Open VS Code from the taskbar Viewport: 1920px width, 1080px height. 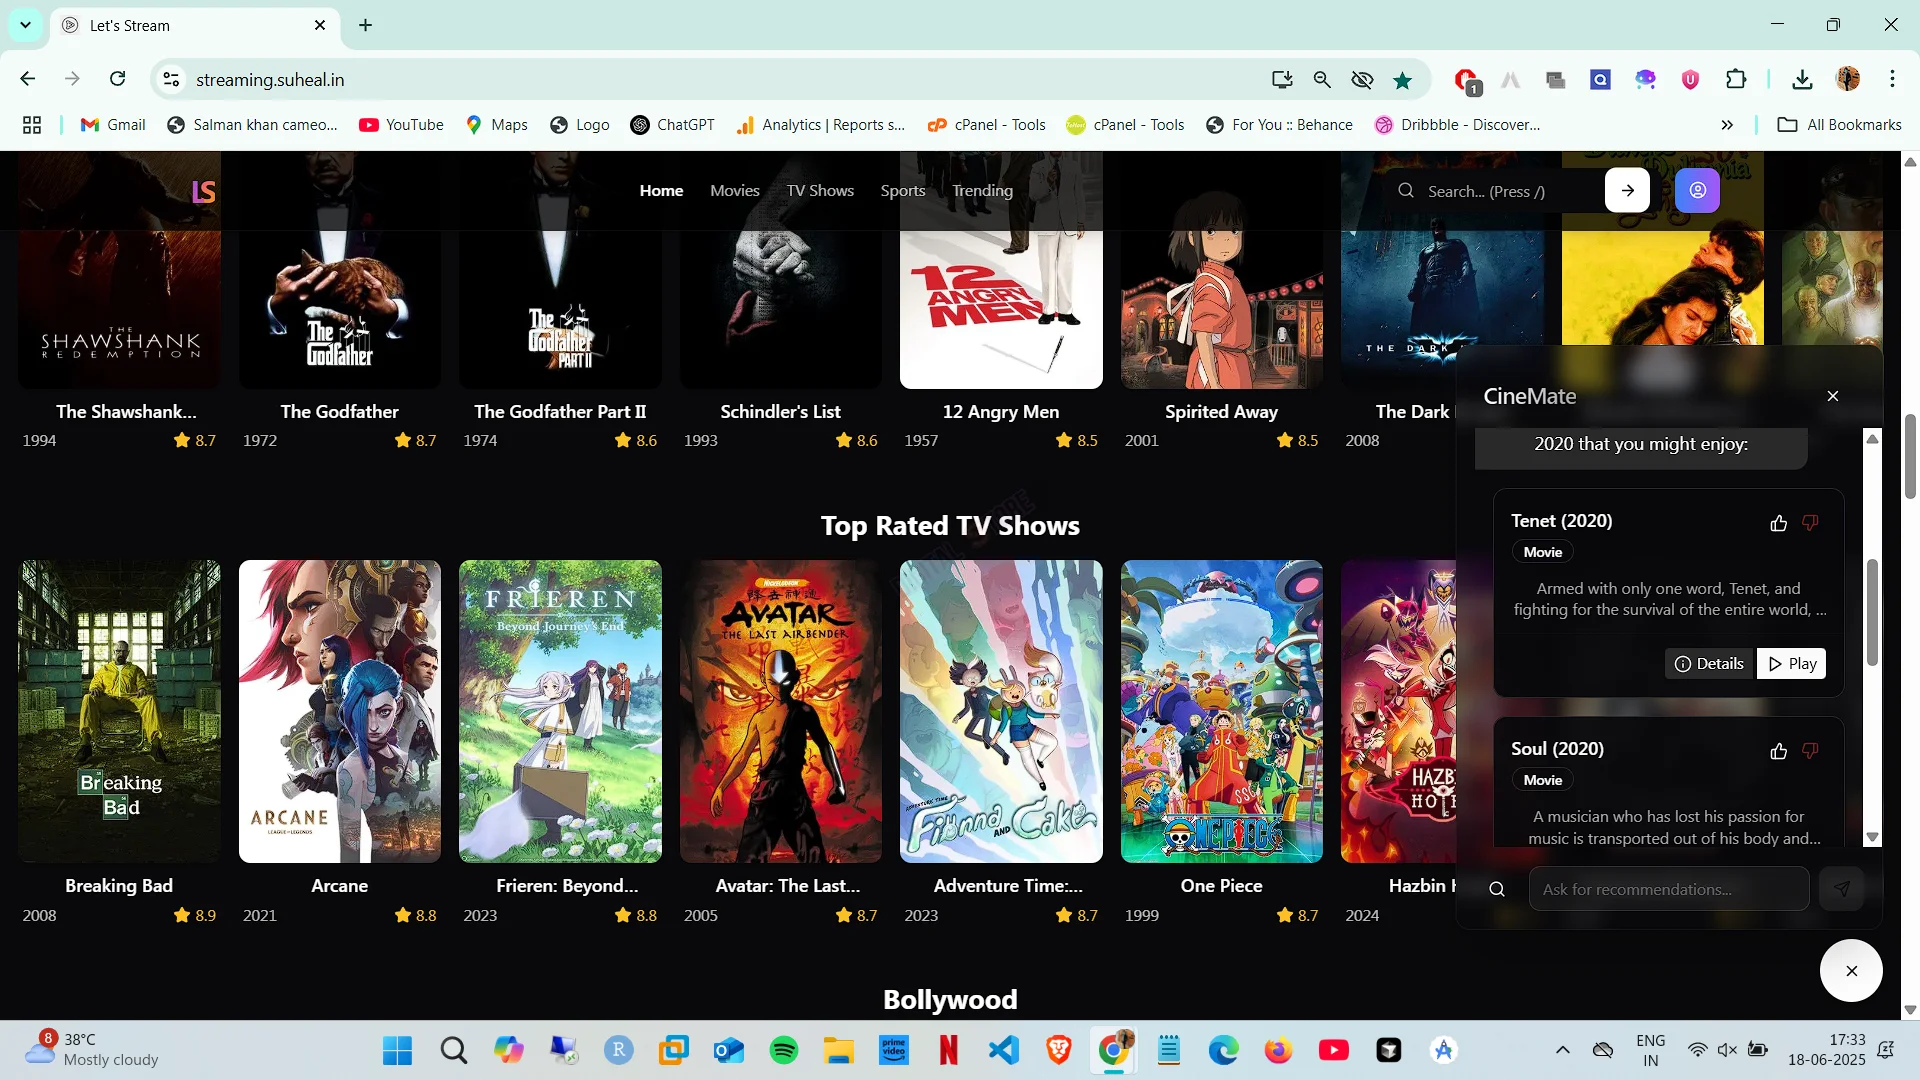pyautogui.click(x=1003, y=1050)
